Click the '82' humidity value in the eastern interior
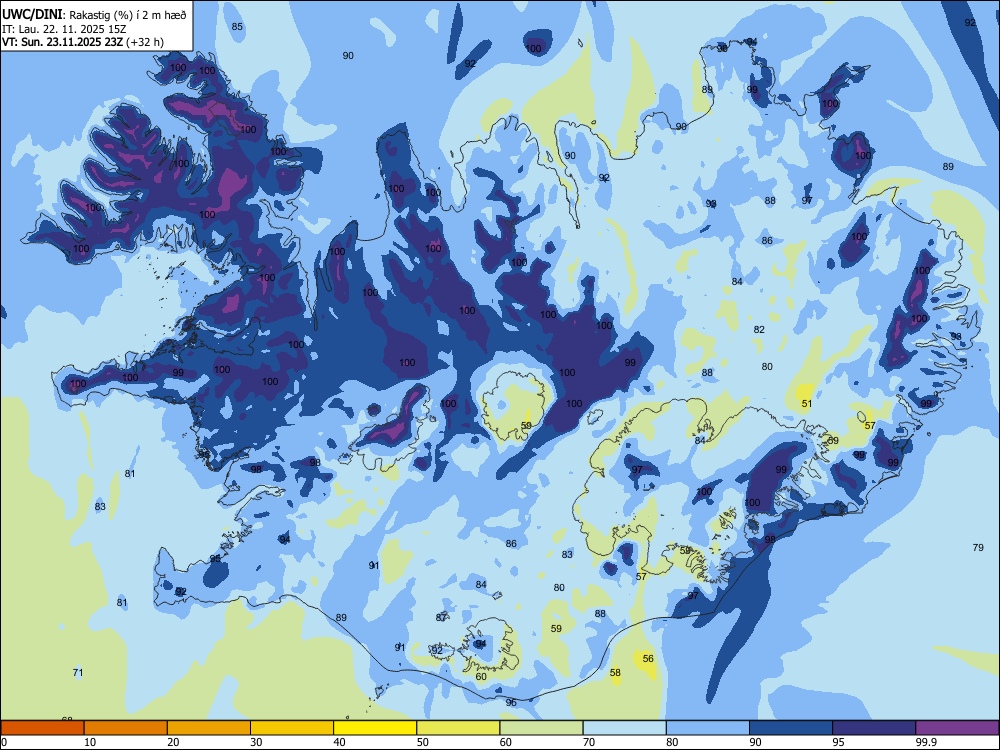 pyautogui.click(x=759, y=330)
